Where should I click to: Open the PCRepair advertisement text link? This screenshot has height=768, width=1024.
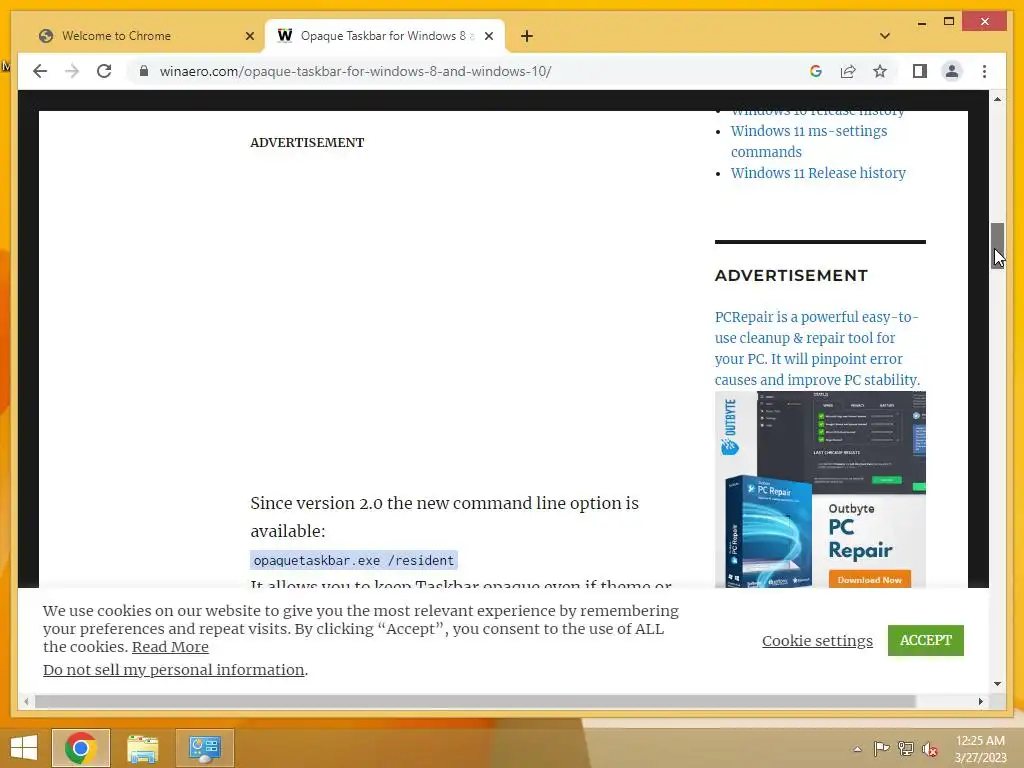[x=817, y=348]
